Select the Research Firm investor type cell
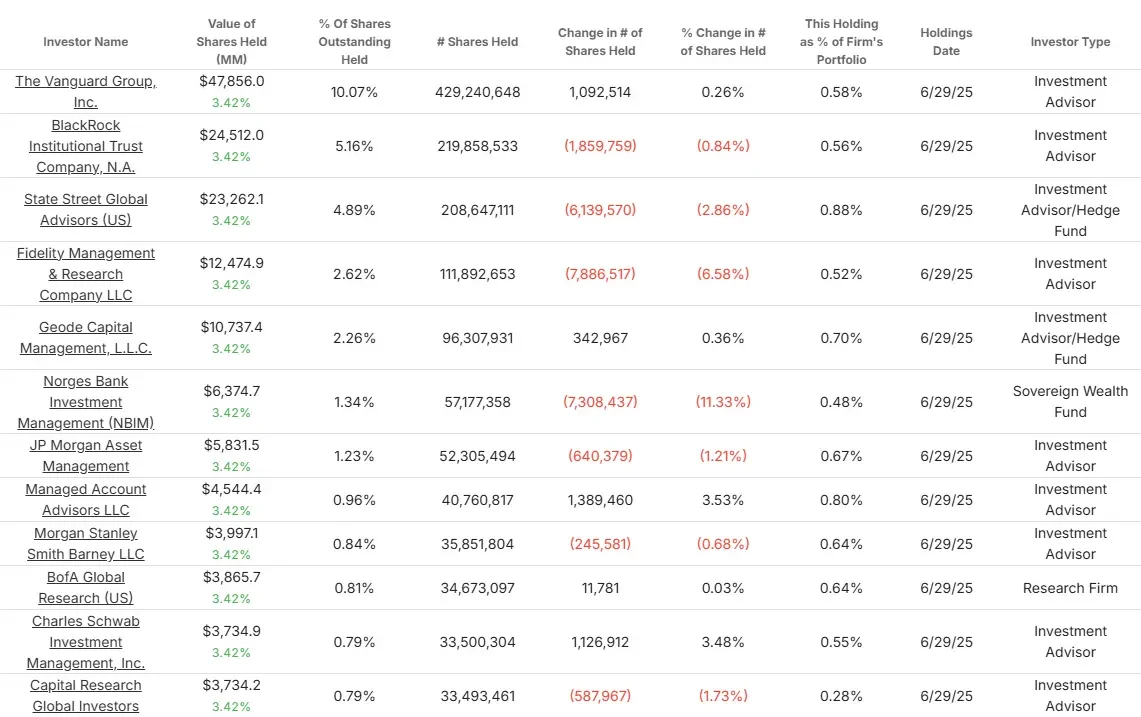The width and height of the screenshot is (1141, 717). point(1070,588)
